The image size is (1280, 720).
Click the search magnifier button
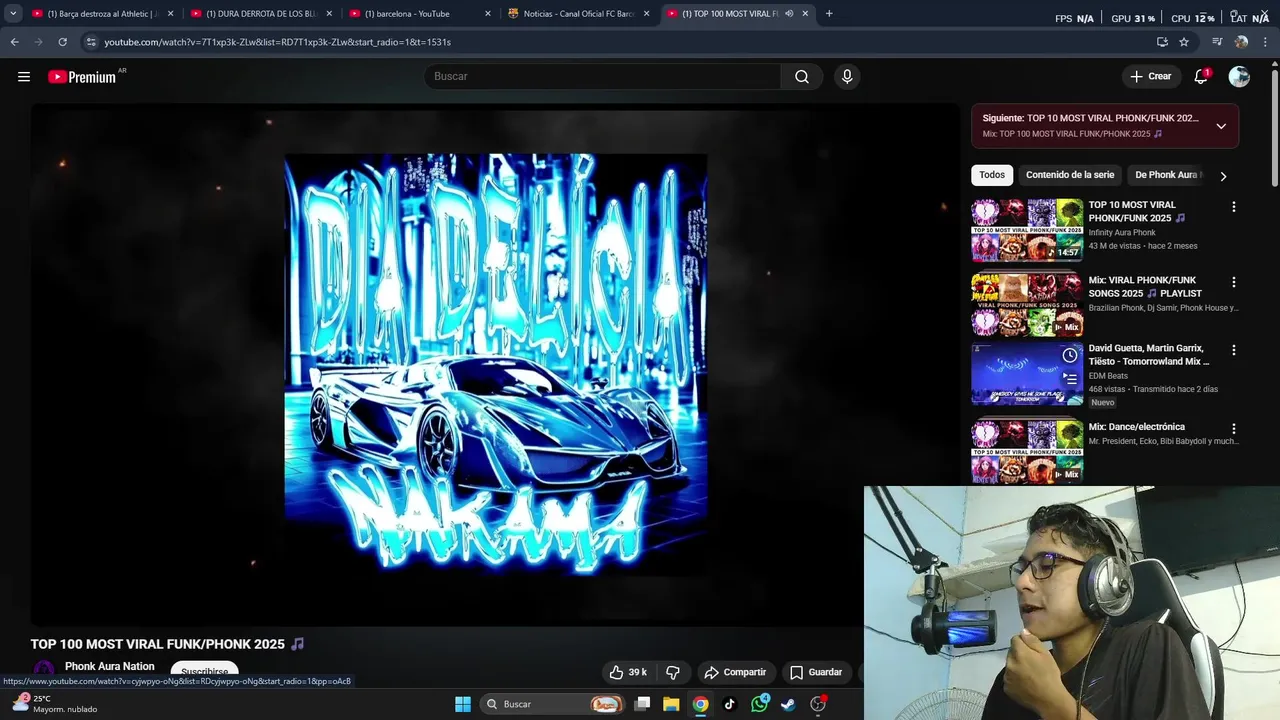802,77
